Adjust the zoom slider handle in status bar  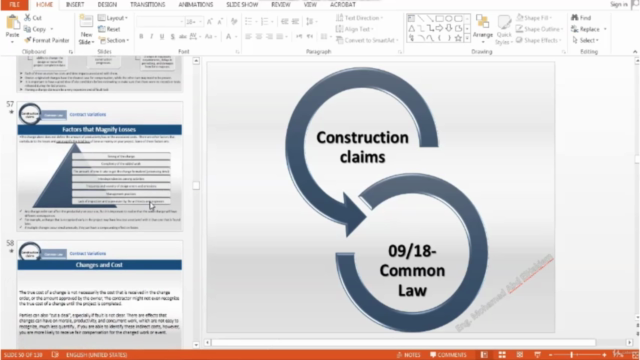click(x=572, y=355)
